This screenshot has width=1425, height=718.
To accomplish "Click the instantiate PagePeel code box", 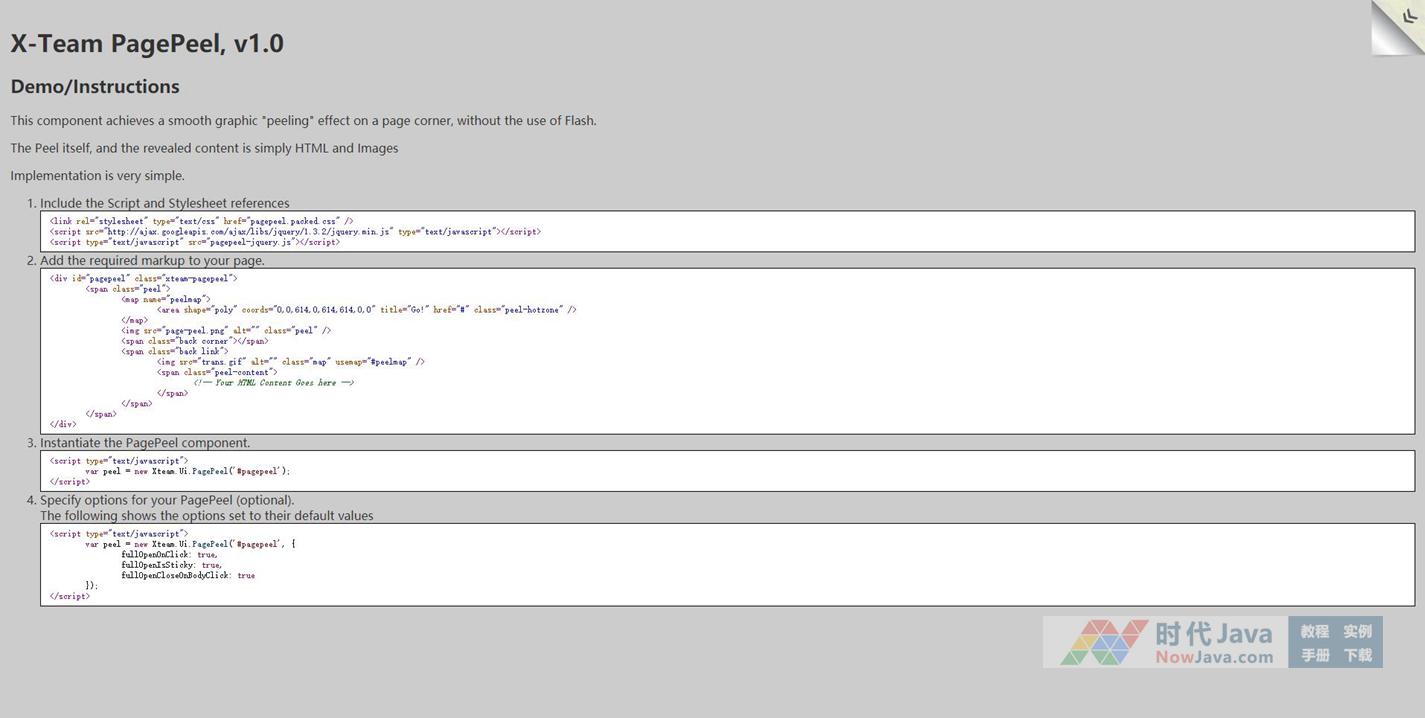I will pyautogui.click(x=727, y=471).
